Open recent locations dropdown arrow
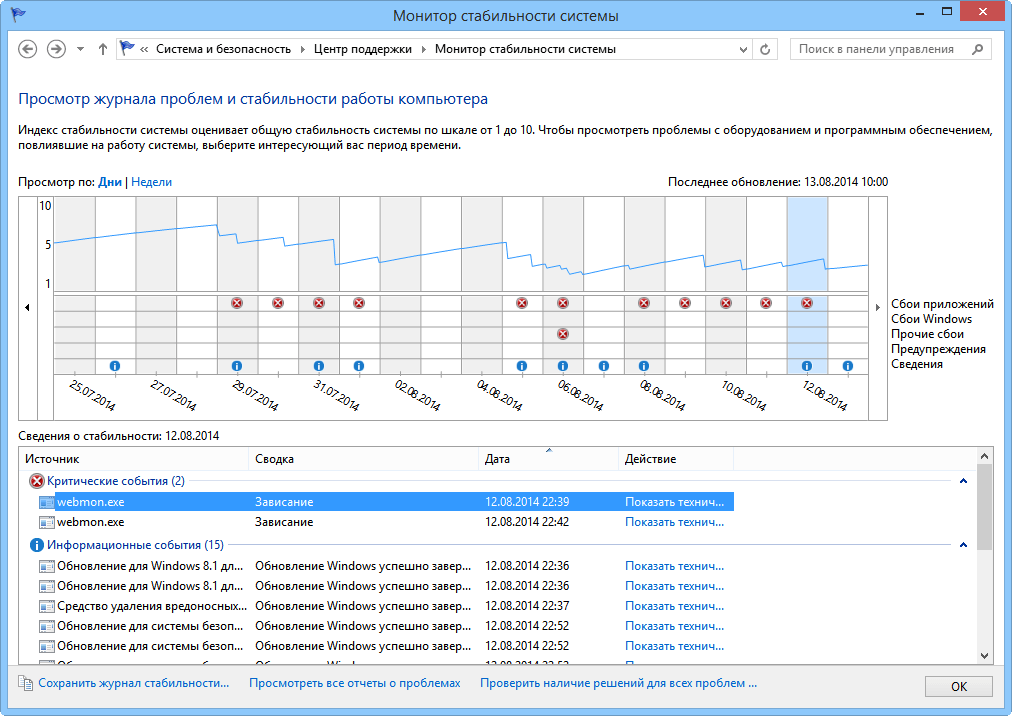 click(x=80, y=49)
